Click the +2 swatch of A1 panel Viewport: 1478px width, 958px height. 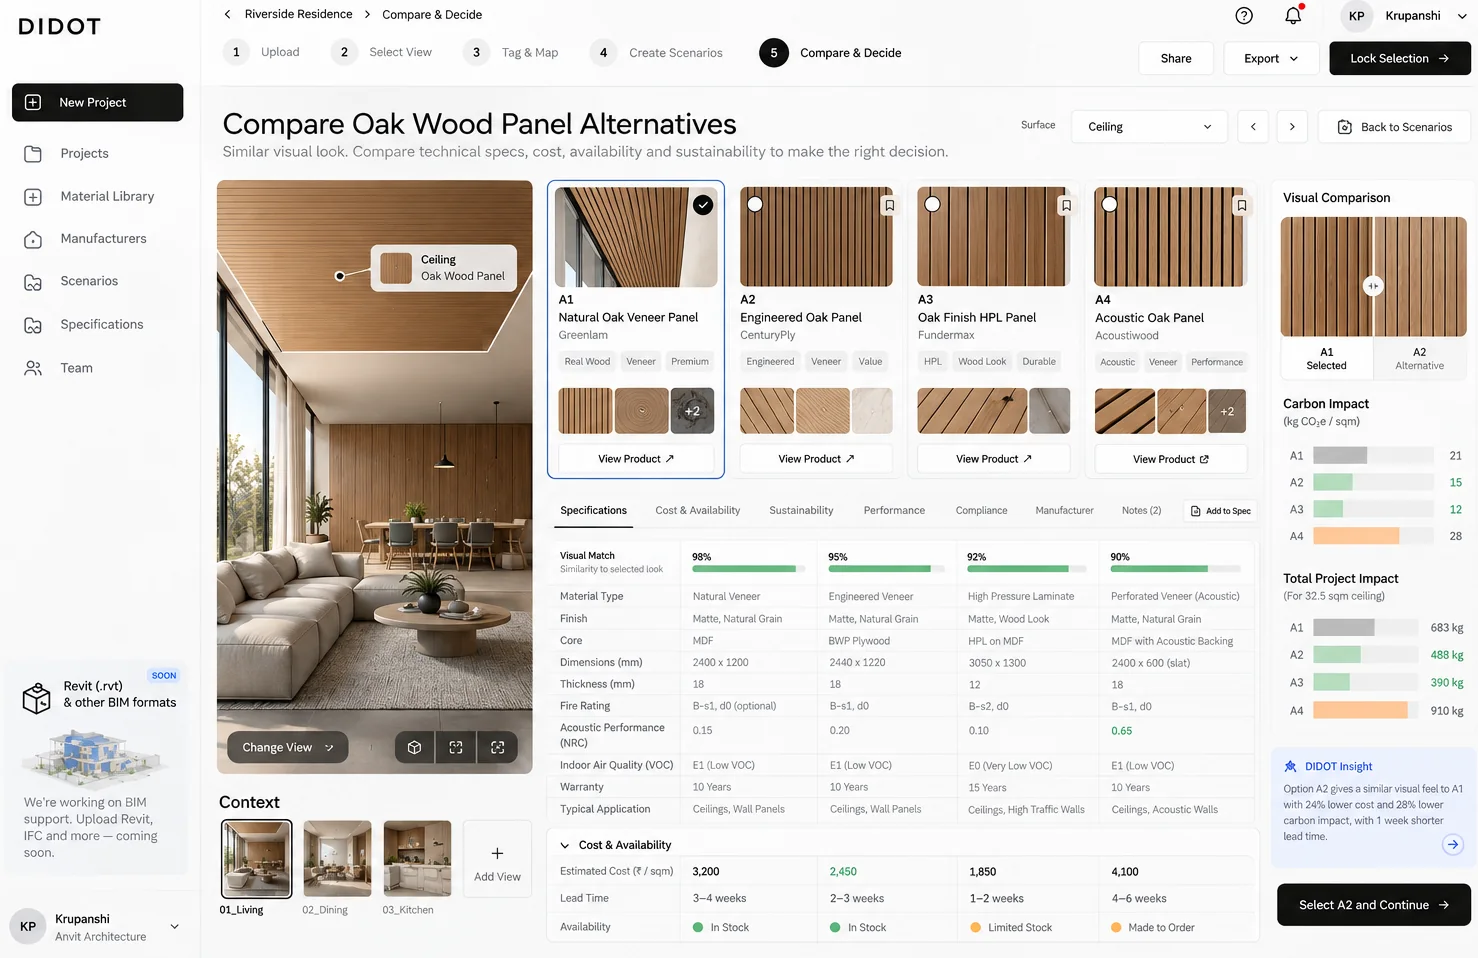(x=692, y=411)
